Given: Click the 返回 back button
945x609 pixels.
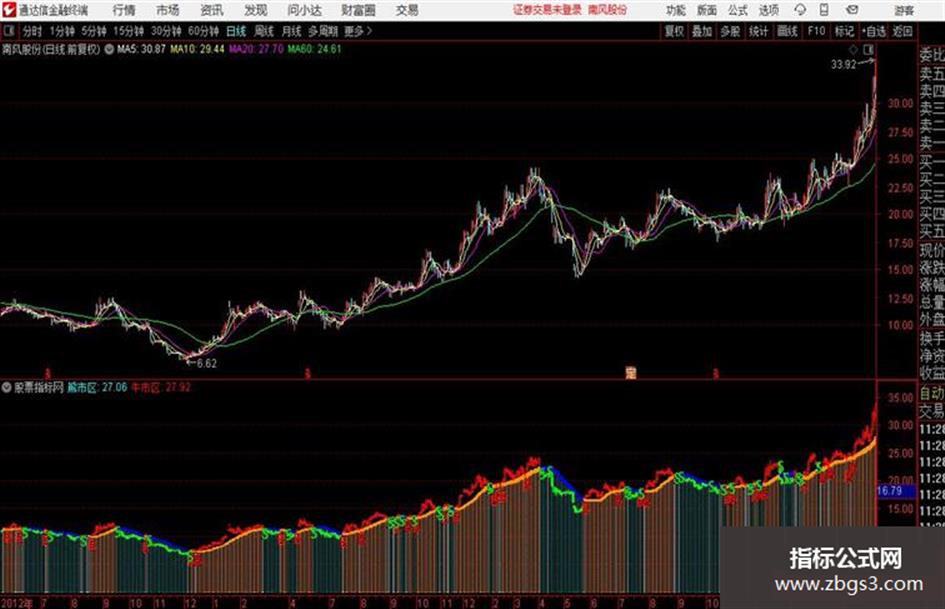Looking at the screenshot, I should tap(902, 31).
